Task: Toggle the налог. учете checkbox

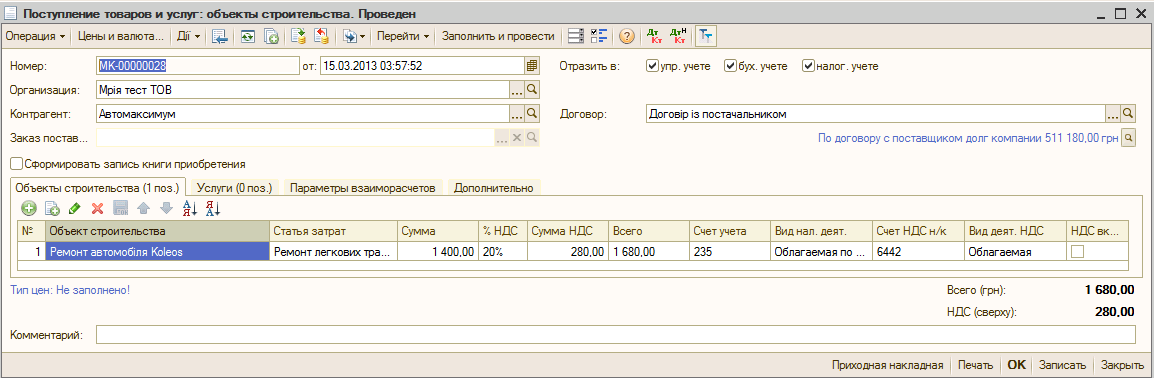Action: (x=808, y=66)
